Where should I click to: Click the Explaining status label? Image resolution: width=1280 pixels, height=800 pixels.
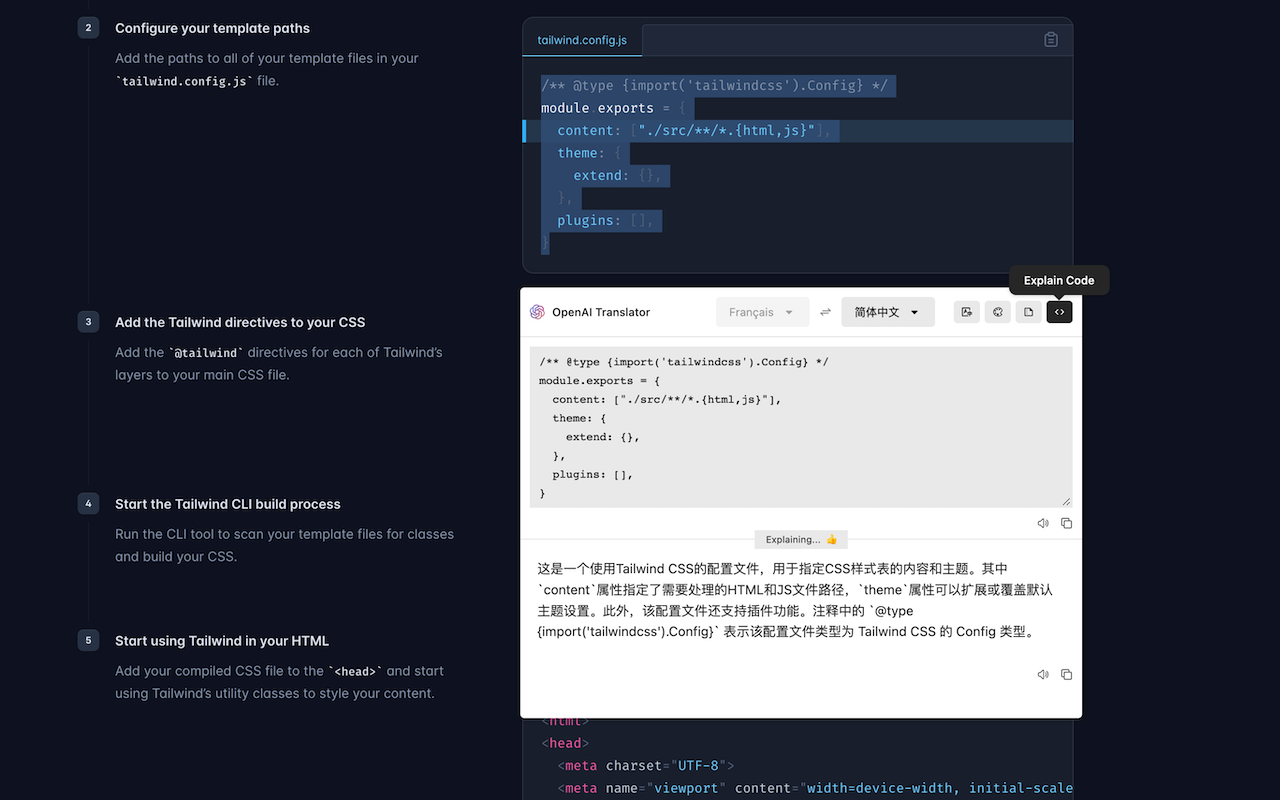tap(800, 539)
